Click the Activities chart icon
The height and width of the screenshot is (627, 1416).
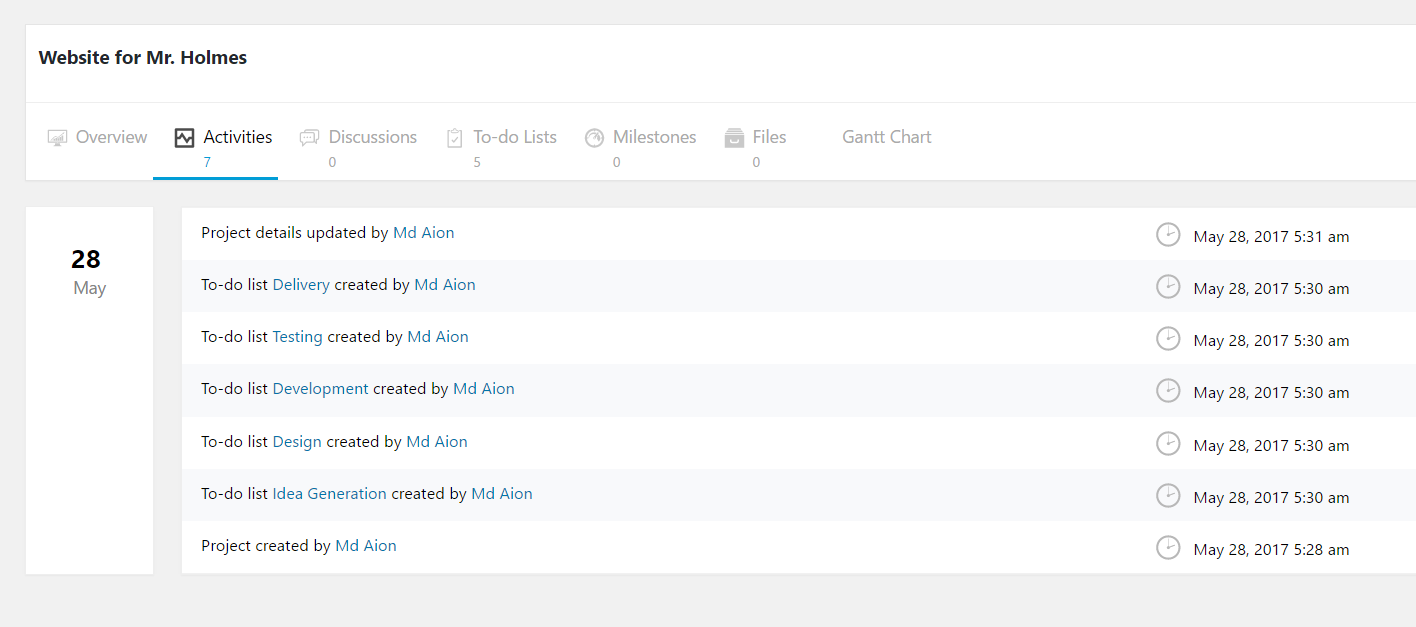[184, 138]
